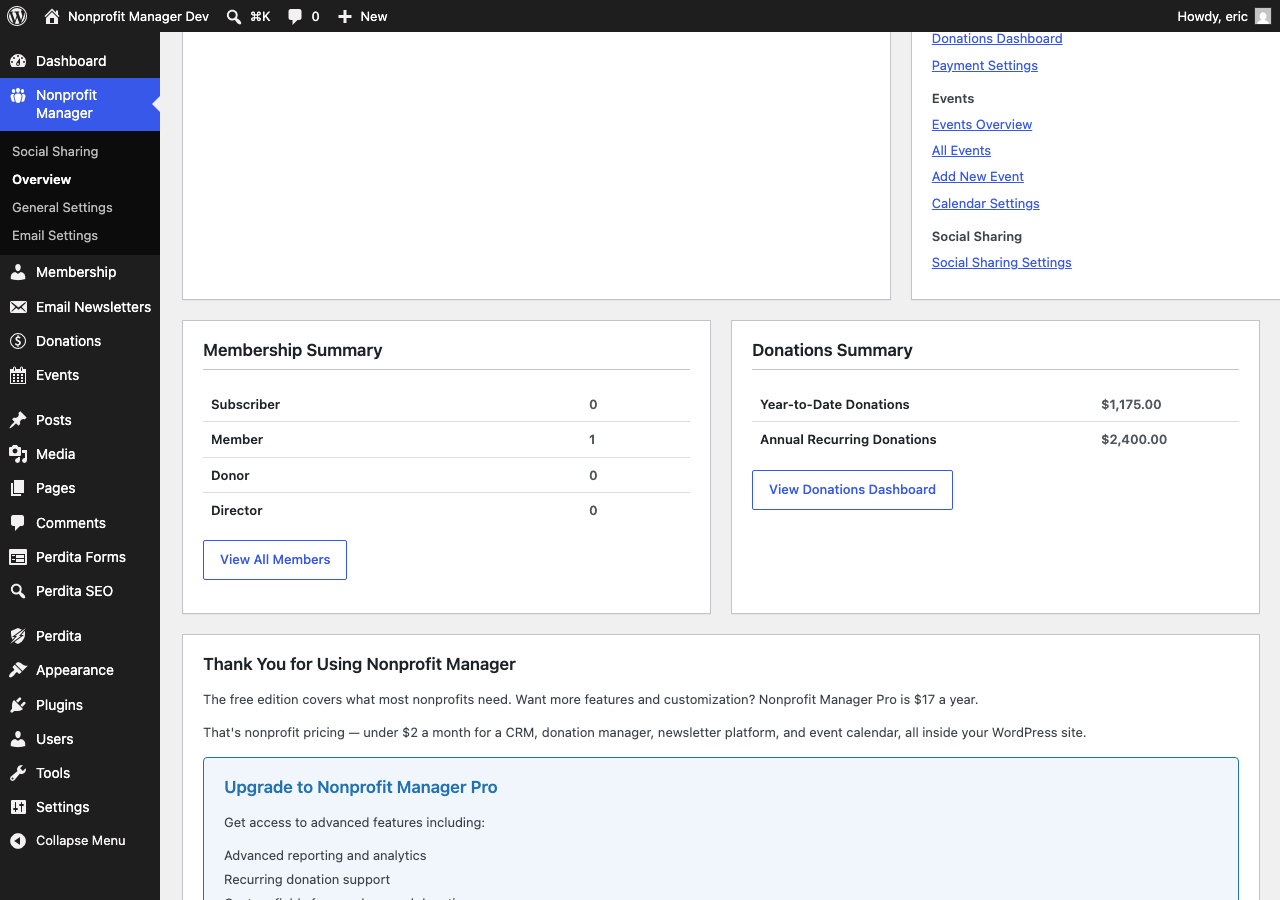Image resolution: width=1280 pixels, height=900 pixels.
Task: Open the Calendar Settings link
Action: tap(986, 203)
